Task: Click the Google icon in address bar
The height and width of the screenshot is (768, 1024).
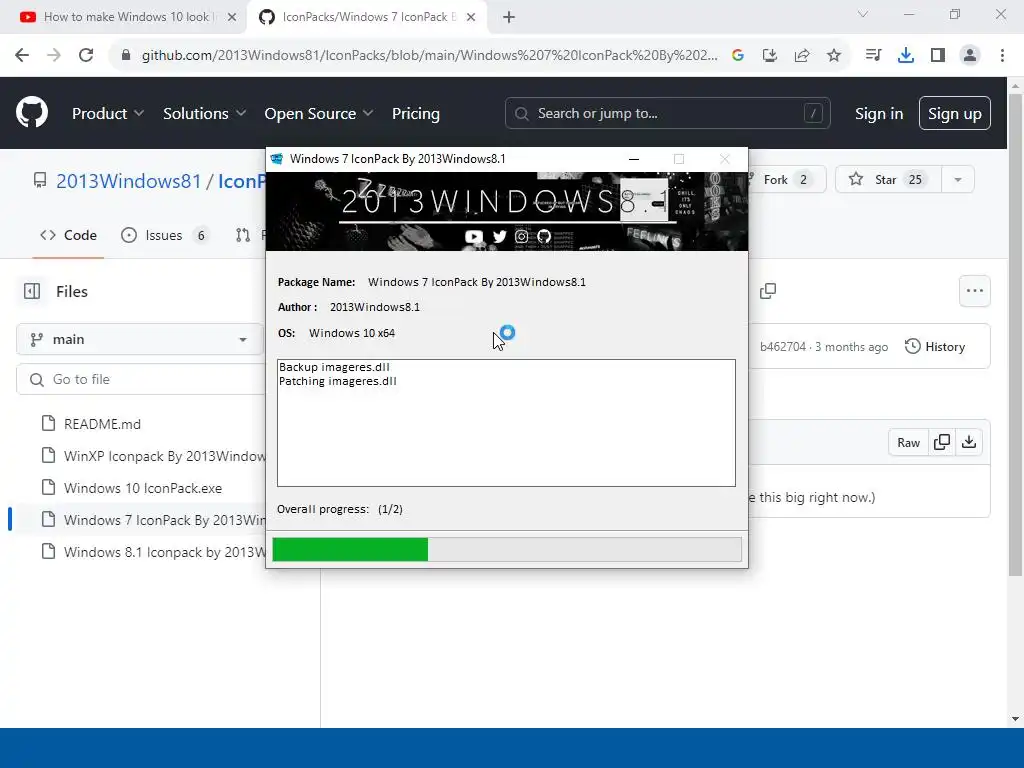Action: point(738,56)
